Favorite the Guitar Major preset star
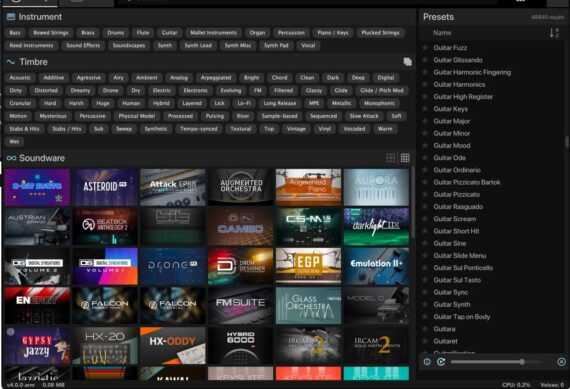Viewport: 570px width, 389px height. (x=425, y=121)
